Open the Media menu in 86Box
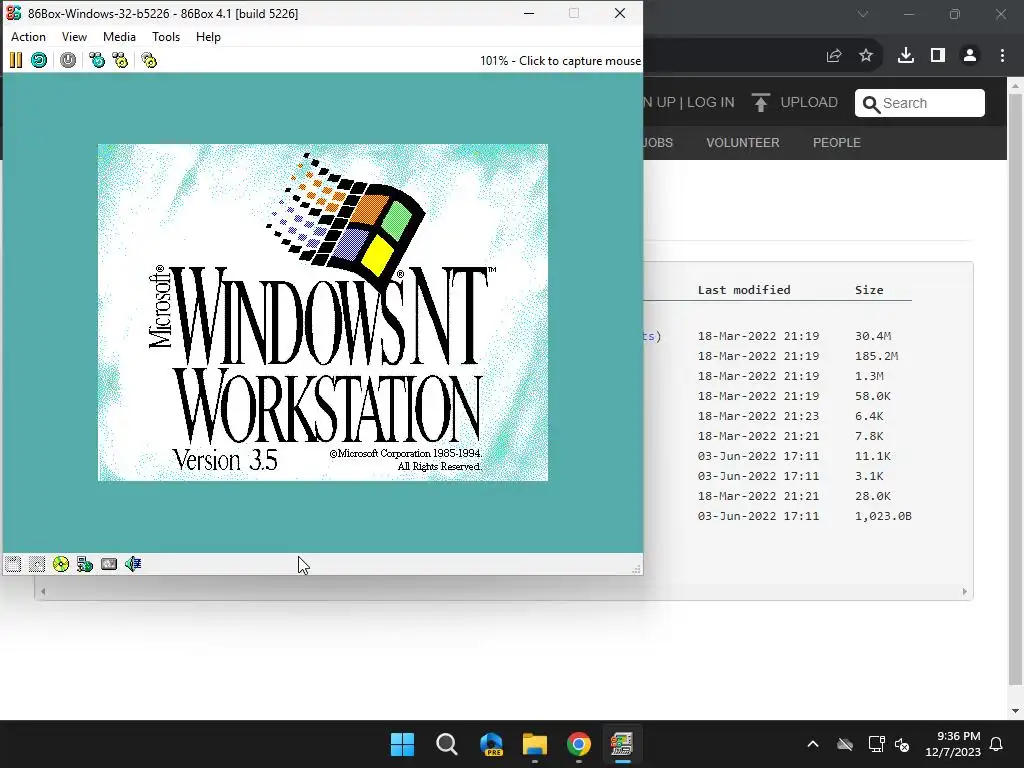The image size is (1024, 768). click(120, 37)
